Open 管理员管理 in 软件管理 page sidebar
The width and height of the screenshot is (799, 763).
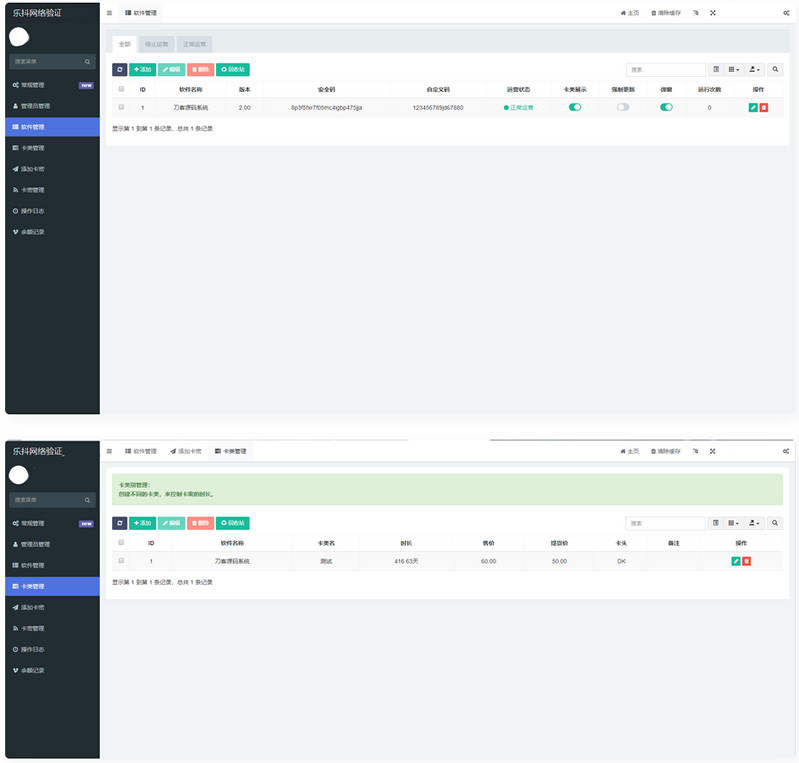tap(52, 106)
